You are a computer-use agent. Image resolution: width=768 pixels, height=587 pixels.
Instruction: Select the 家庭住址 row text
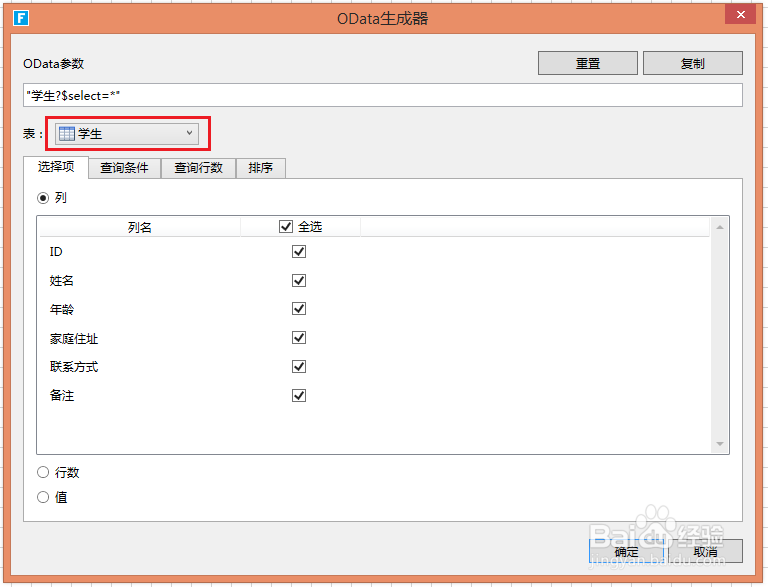point(74,338)
